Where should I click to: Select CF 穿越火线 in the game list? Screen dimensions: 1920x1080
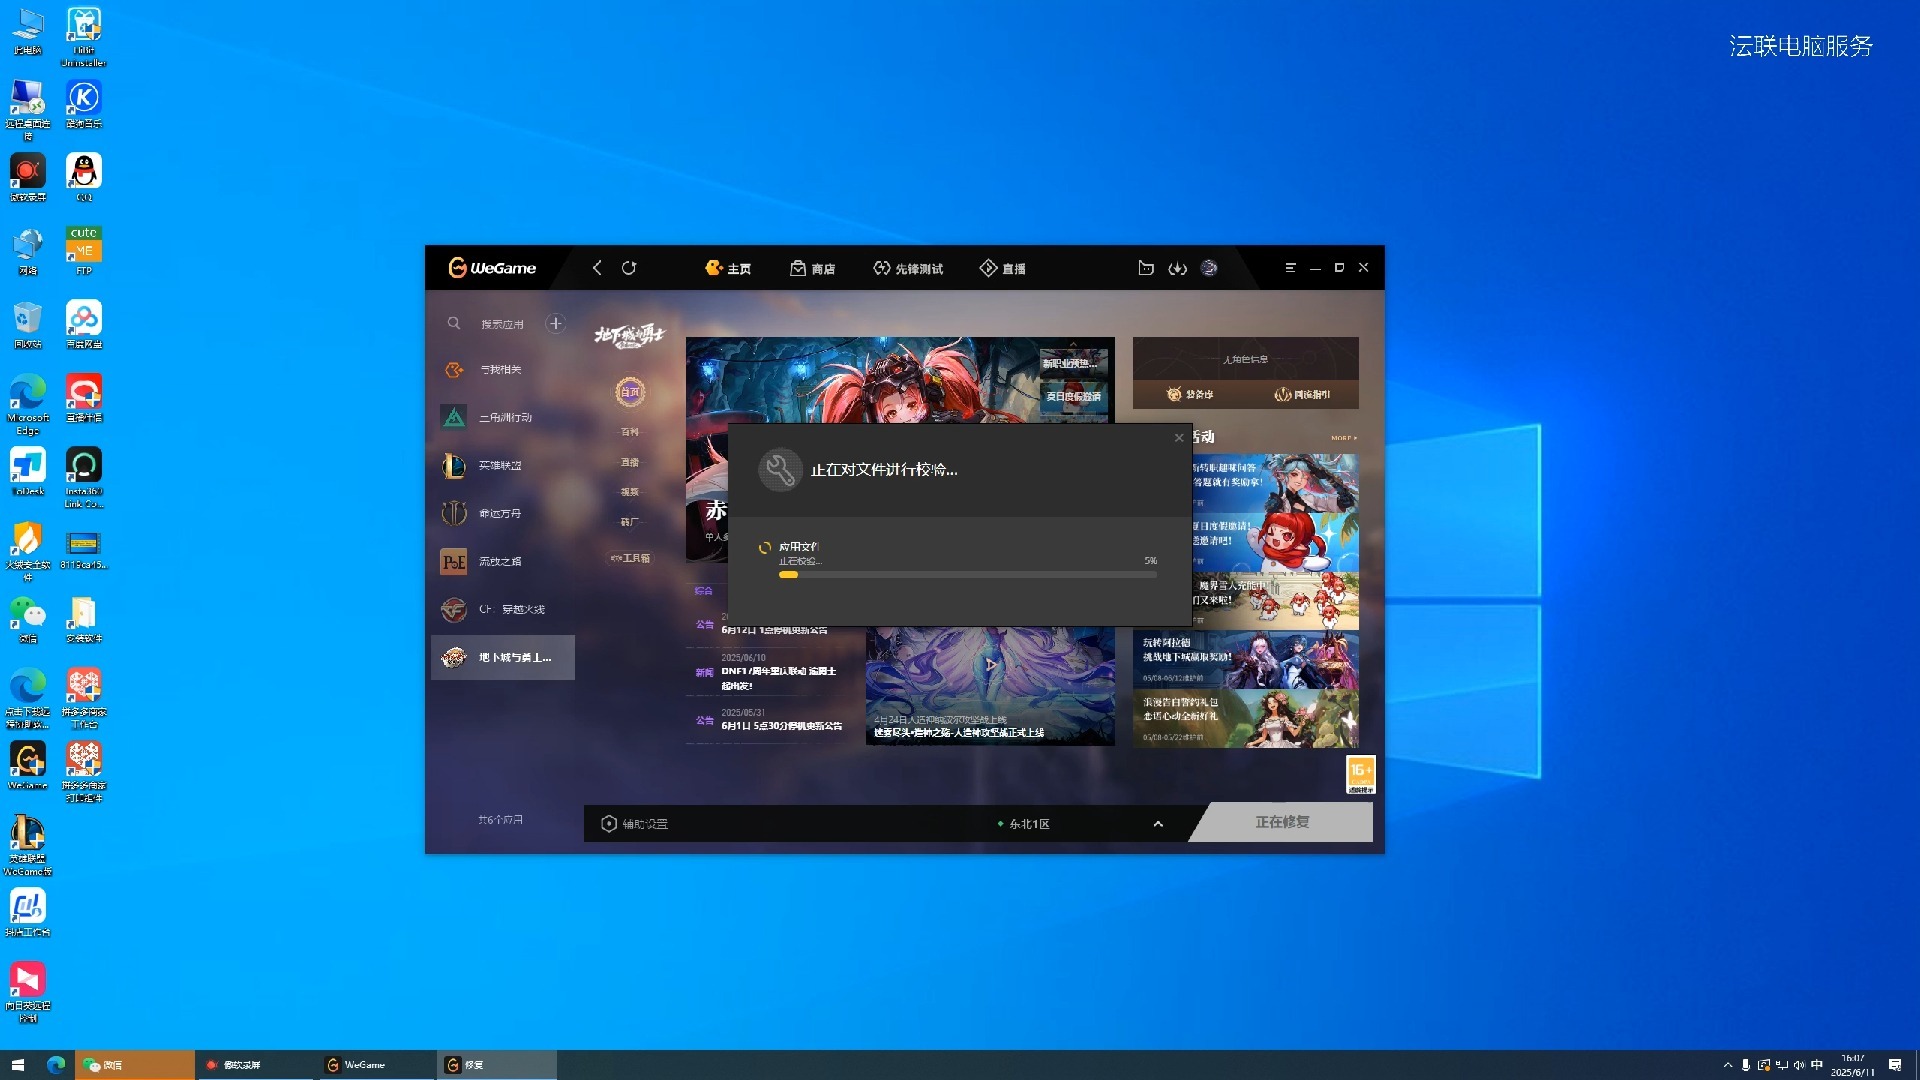pyautogui.click(x=503, y=610)
